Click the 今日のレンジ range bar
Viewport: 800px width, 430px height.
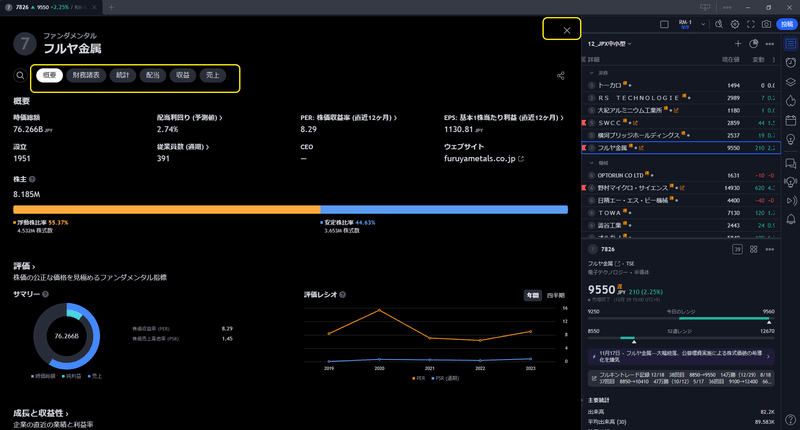pos(681,318)
